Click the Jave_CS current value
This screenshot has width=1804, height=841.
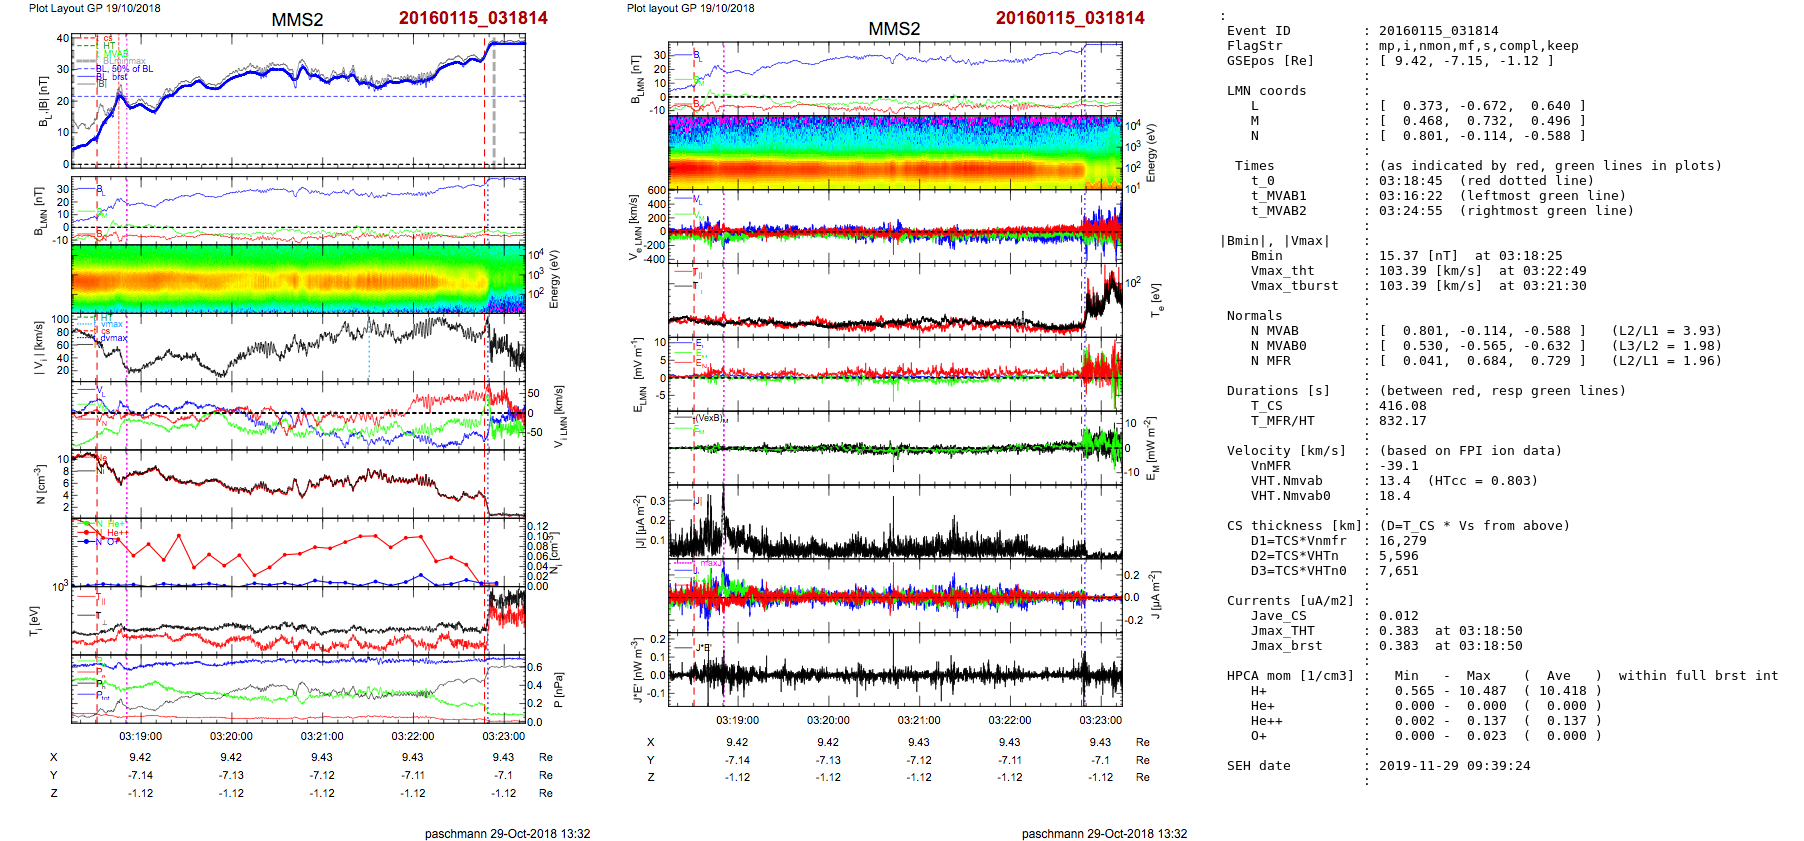1398,616
